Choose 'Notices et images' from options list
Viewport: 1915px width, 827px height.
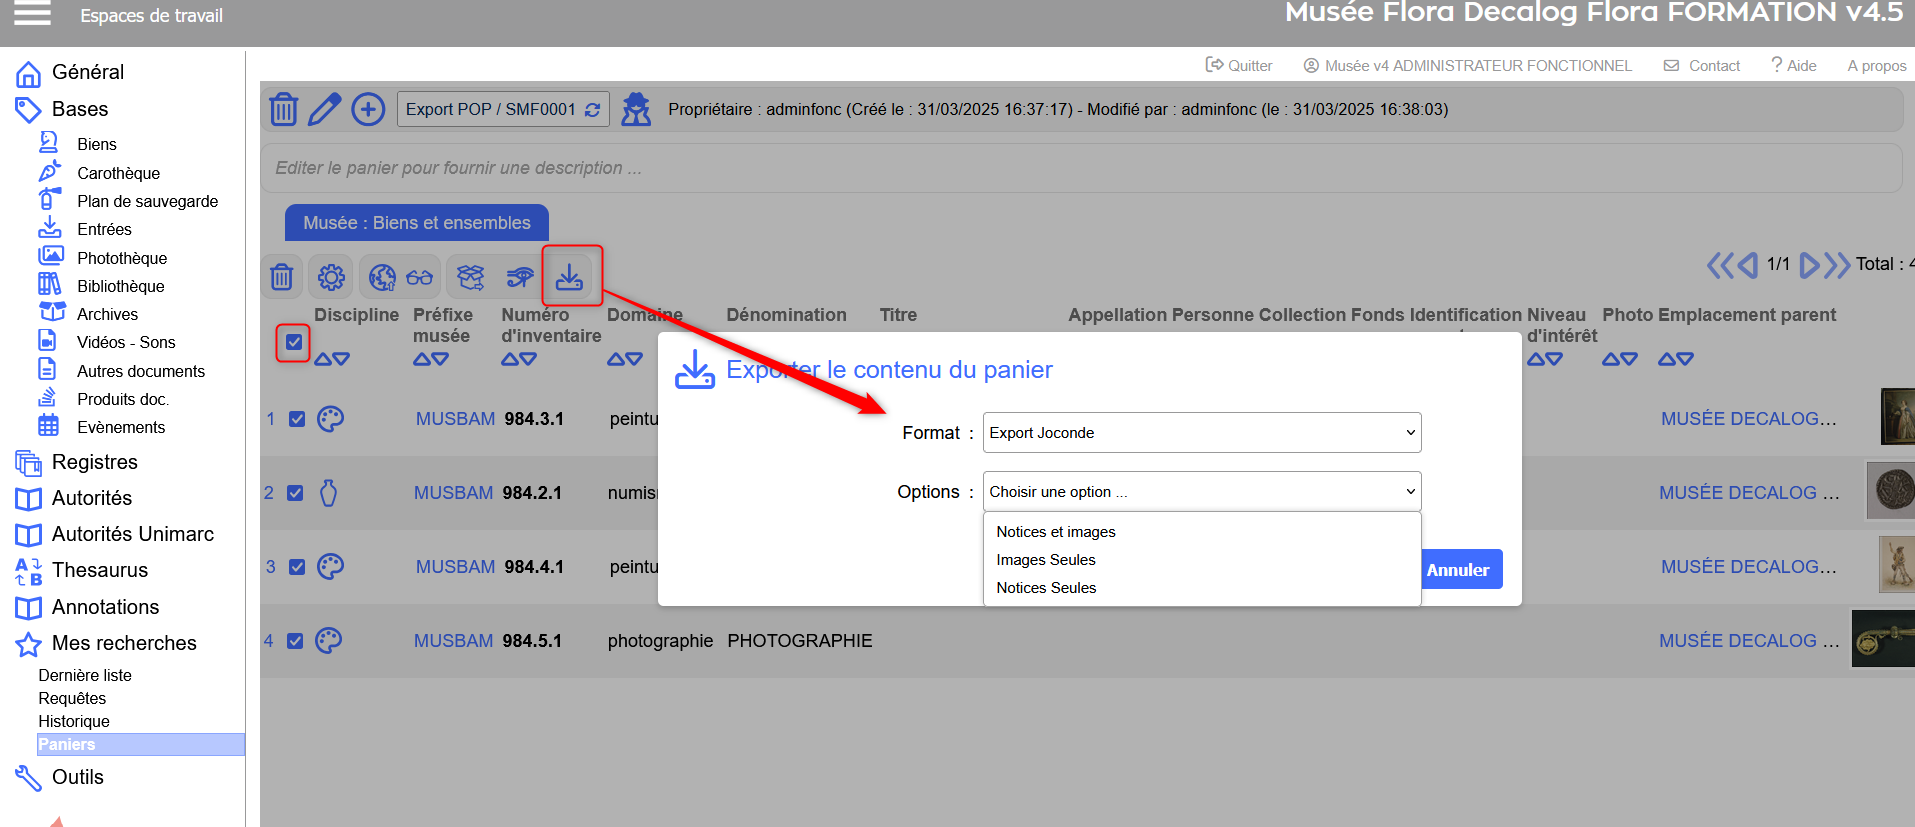click(x=1056, y=532)
